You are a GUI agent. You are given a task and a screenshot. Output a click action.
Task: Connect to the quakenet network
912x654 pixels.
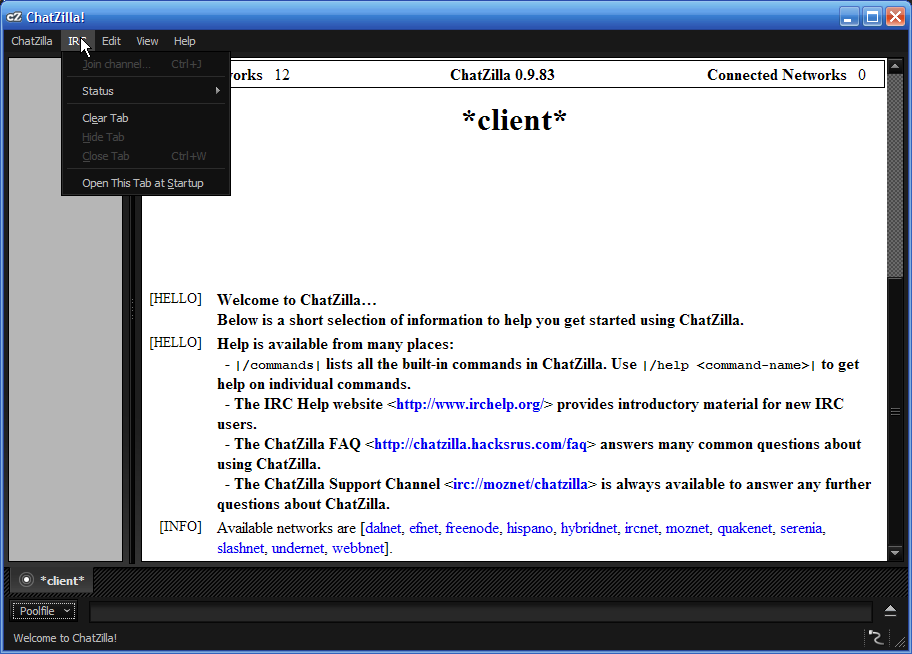(x=744, y=528)
